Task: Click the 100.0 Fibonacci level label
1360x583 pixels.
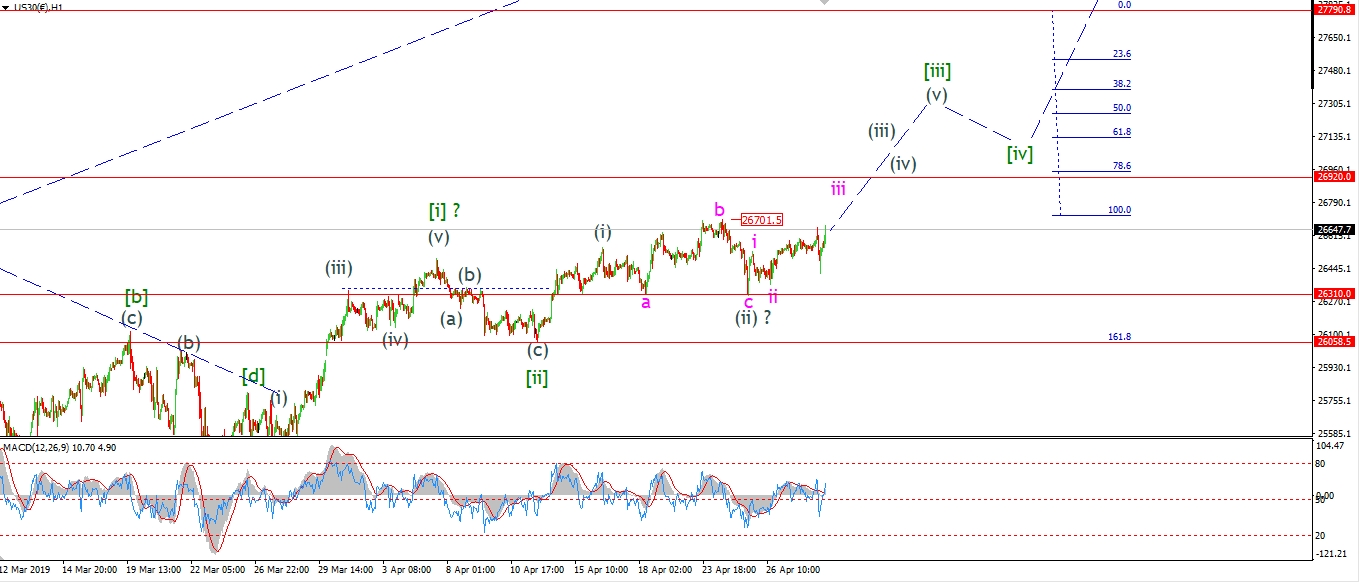Action: click(x=1121, y=210)
